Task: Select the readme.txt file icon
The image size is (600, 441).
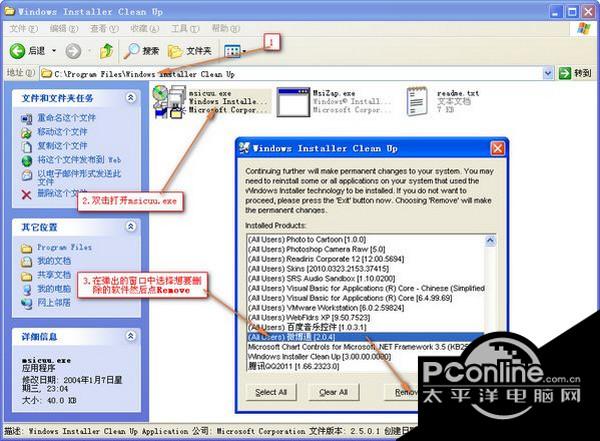Action: point(417,101)
